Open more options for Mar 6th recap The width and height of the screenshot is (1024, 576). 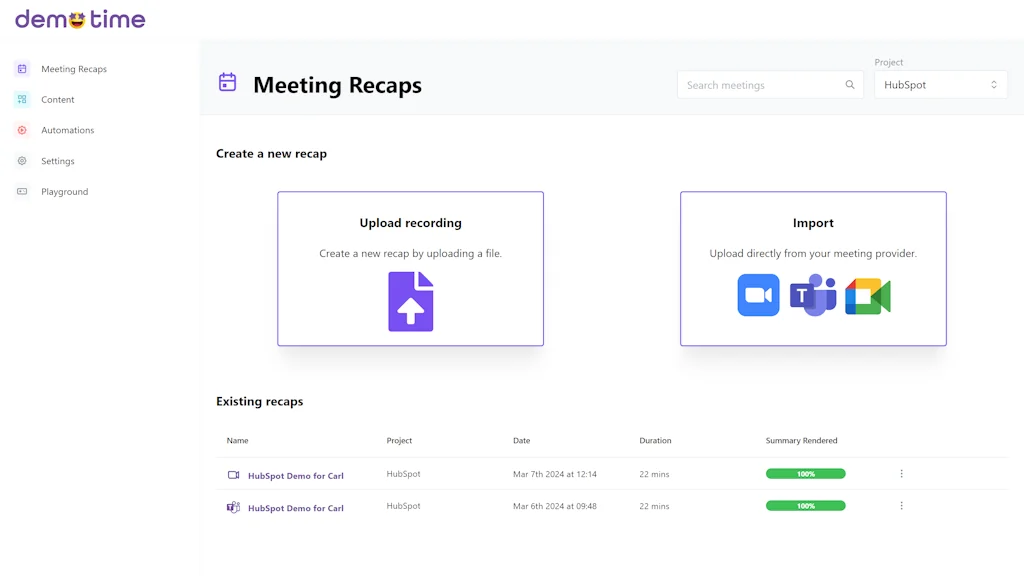click(x=901, y=505)
